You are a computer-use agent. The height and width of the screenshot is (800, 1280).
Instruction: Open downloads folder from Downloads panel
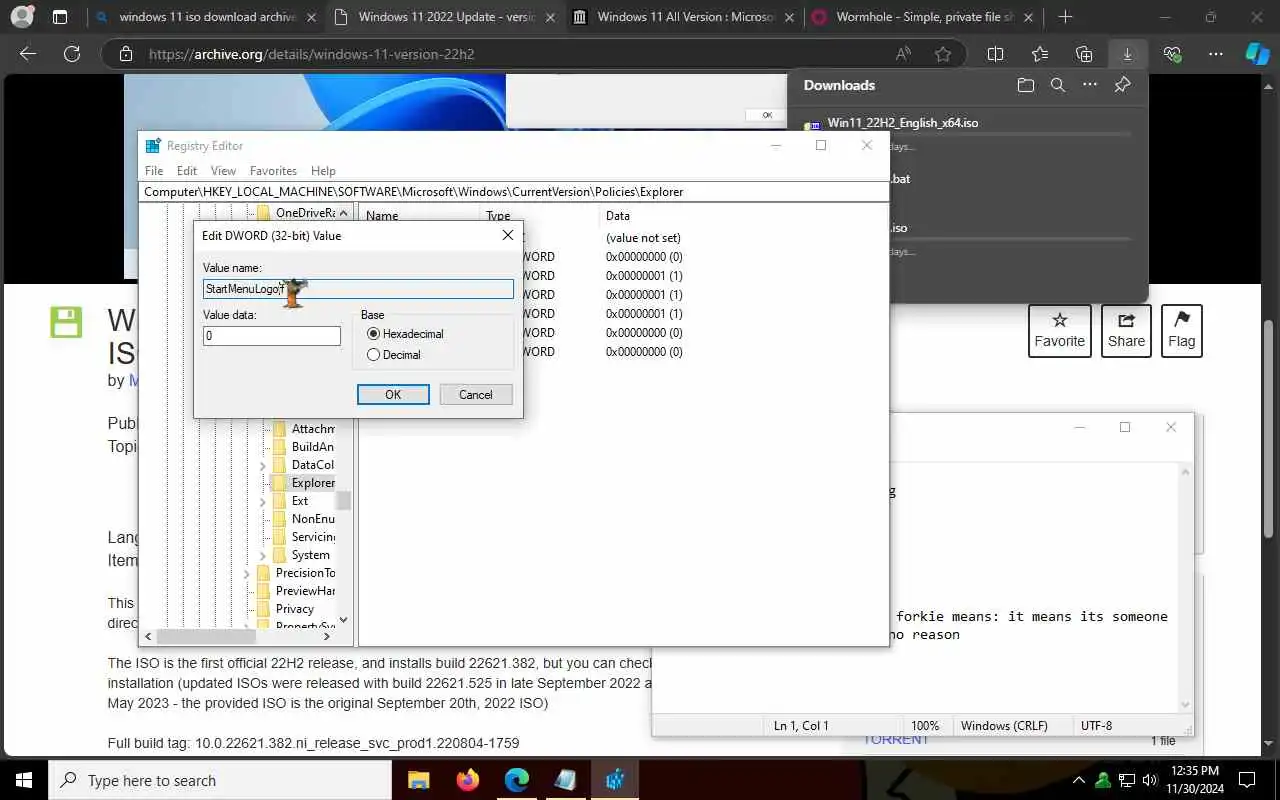pos(1025,85)
